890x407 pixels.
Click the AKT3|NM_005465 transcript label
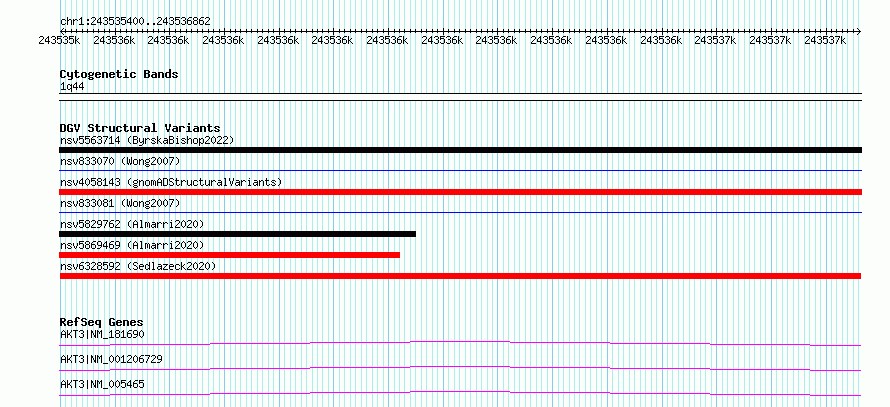(x=102, y=384)
